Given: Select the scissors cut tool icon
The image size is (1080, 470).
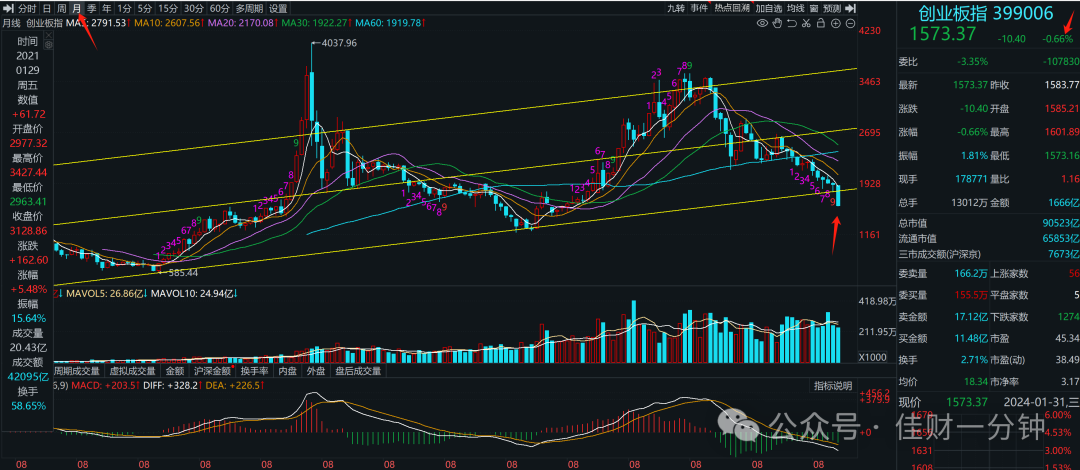Looking at the screenshot, I should click(806, 23).
